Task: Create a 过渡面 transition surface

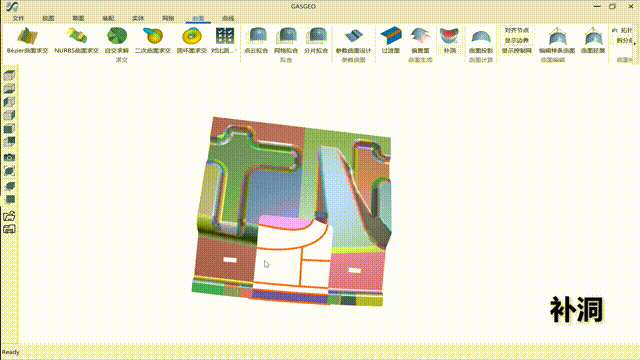Action: pos(391,40)
